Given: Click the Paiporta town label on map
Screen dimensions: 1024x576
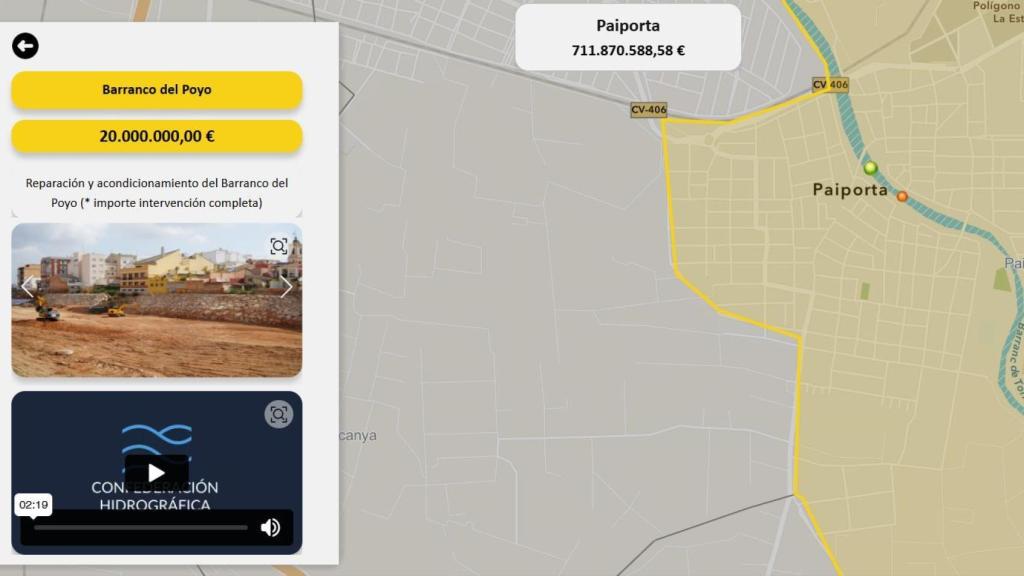Looking at the screenshot, I should click(x=849, y=189).
